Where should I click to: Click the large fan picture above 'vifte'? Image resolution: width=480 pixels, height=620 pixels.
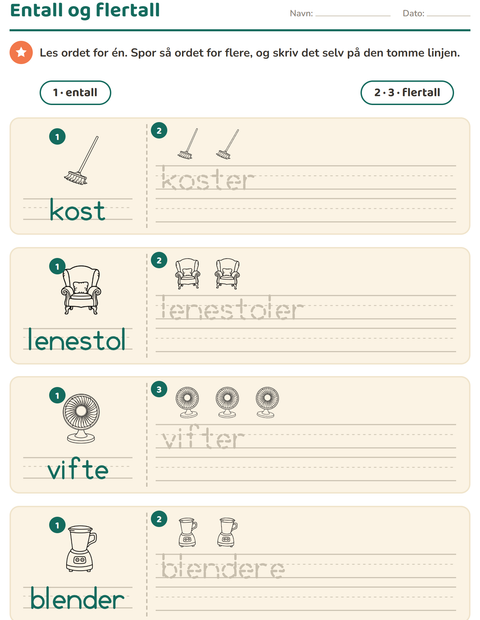tap(81, 418)
